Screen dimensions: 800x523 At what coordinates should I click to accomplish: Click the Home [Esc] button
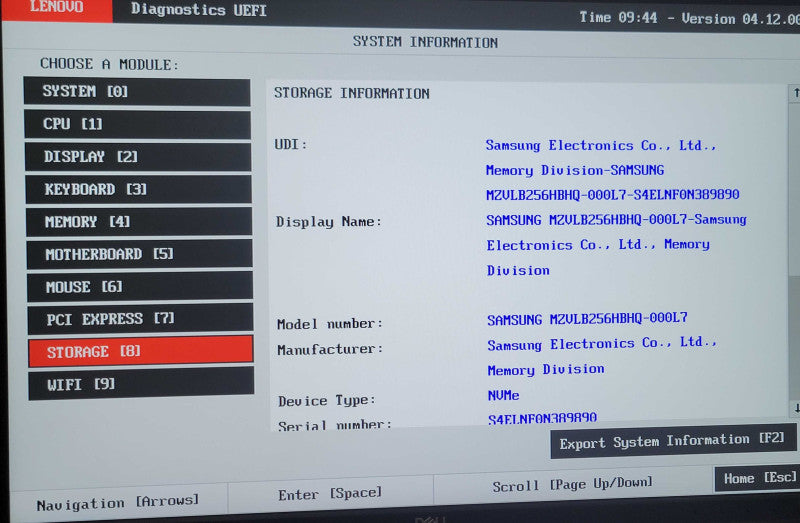coord(757,479)
